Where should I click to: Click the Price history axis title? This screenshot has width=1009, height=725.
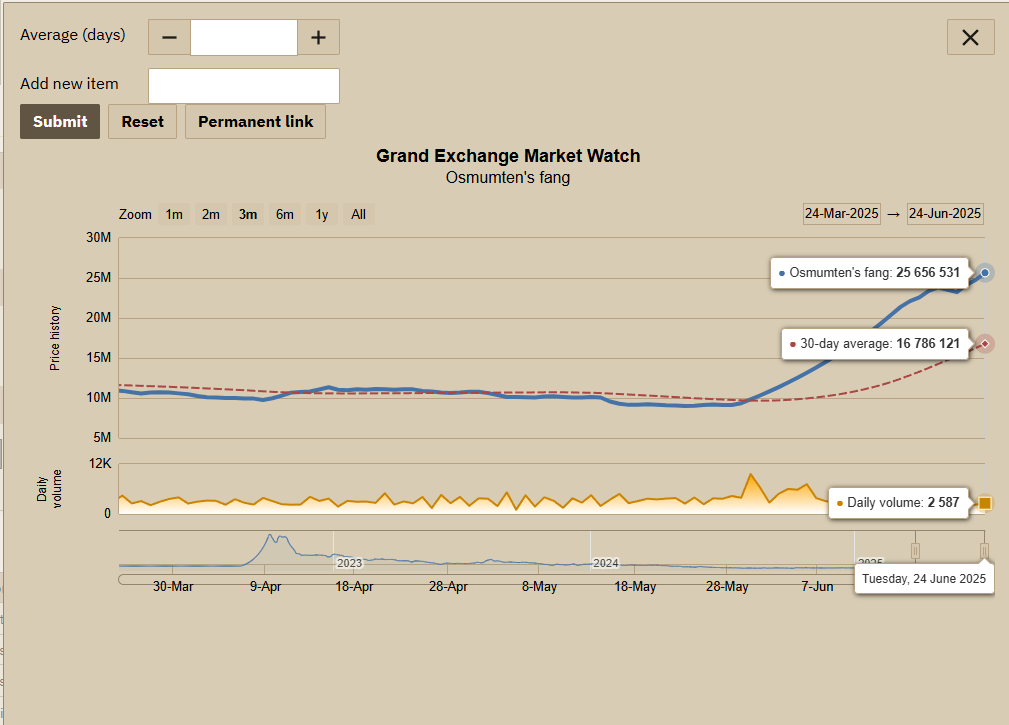[55, 338]
